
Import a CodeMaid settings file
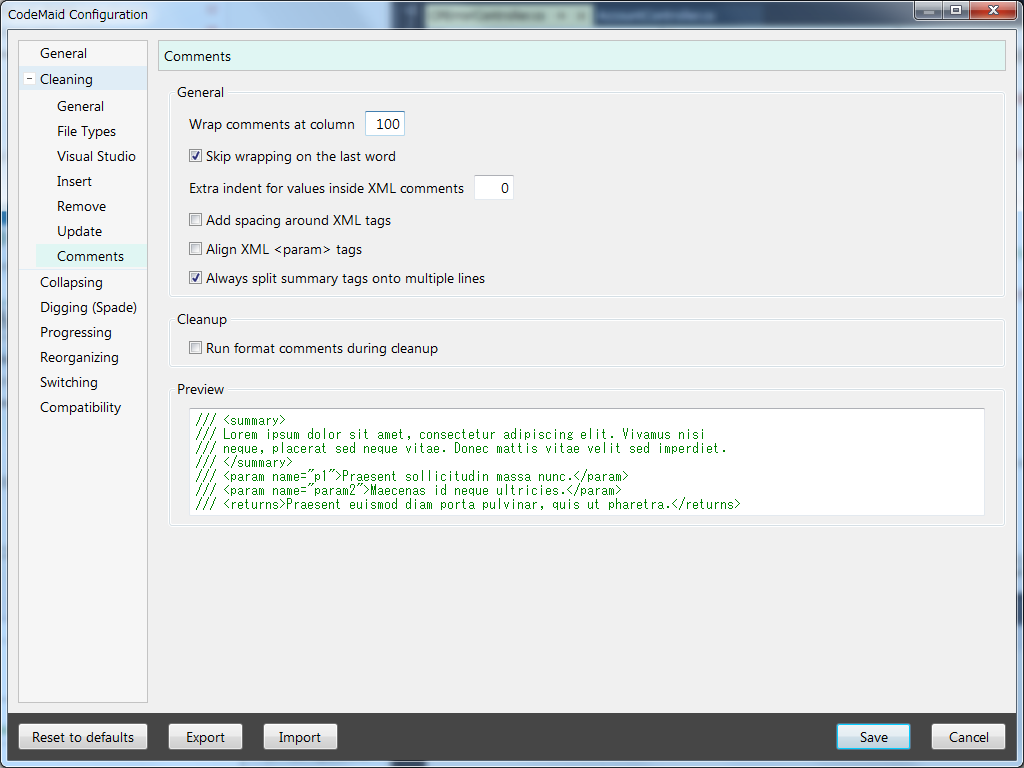(x=300, y=737)
